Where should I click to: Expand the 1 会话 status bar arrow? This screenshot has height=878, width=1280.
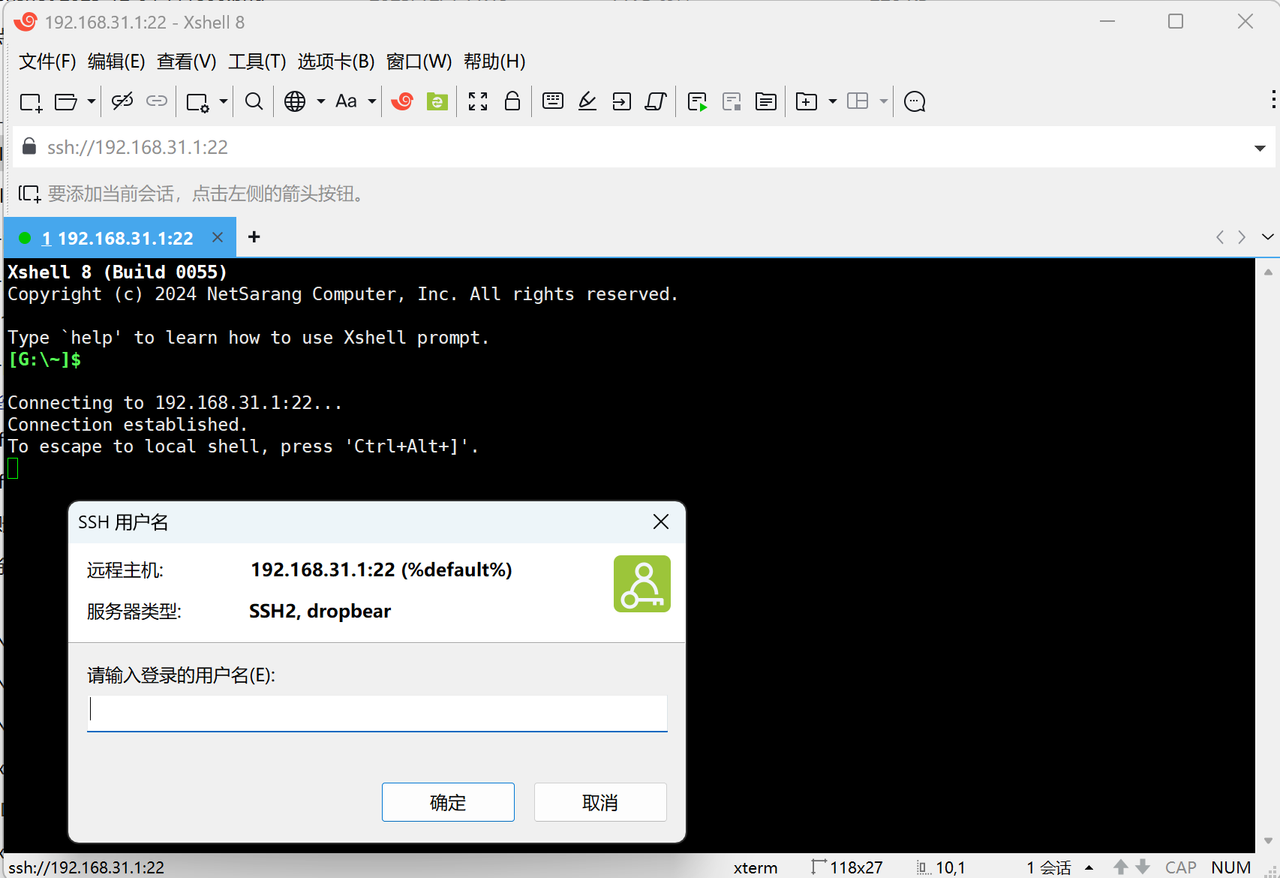(1089, 868)
